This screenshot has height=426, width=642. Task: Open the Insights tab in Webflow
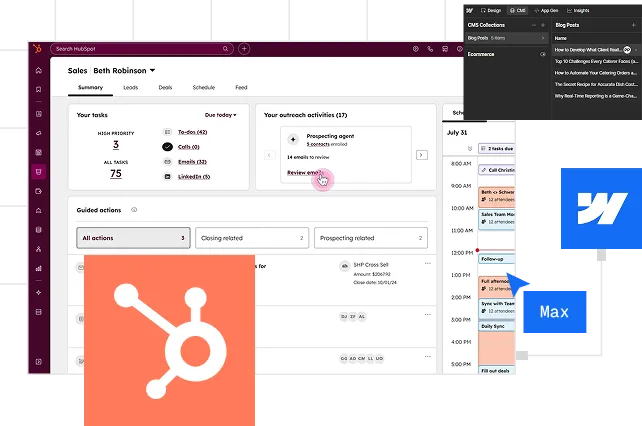578,10
